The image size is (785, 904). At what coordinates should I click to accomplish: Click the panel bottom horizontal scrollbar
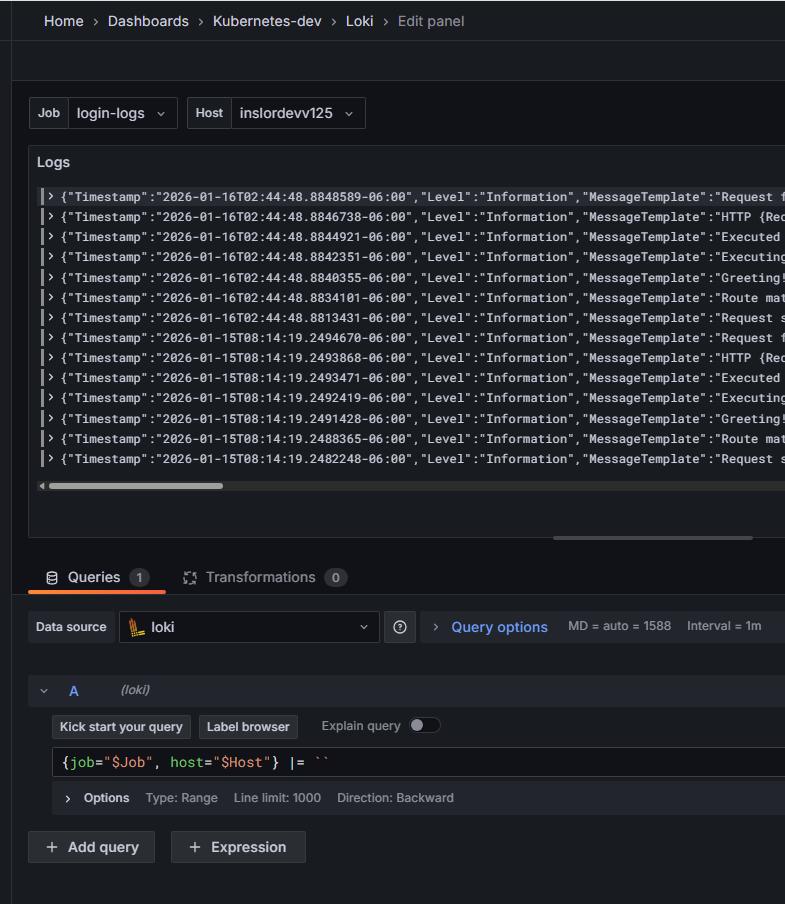[653, 538]
